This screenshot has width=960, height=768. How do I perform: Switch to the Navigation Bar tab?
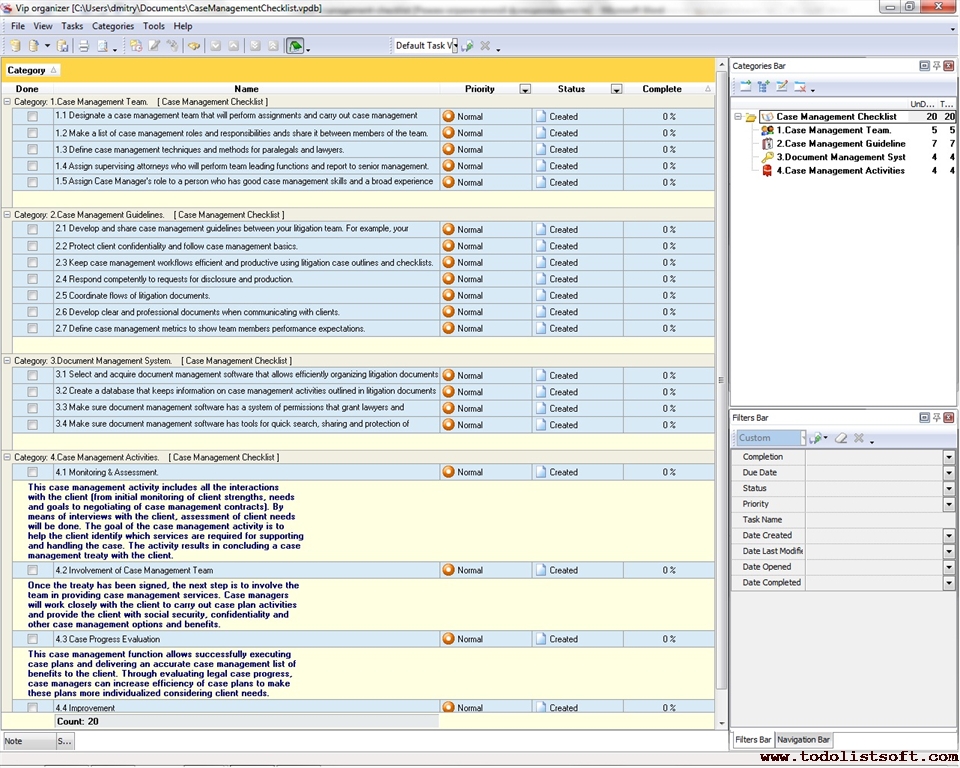tap(803, 740)
